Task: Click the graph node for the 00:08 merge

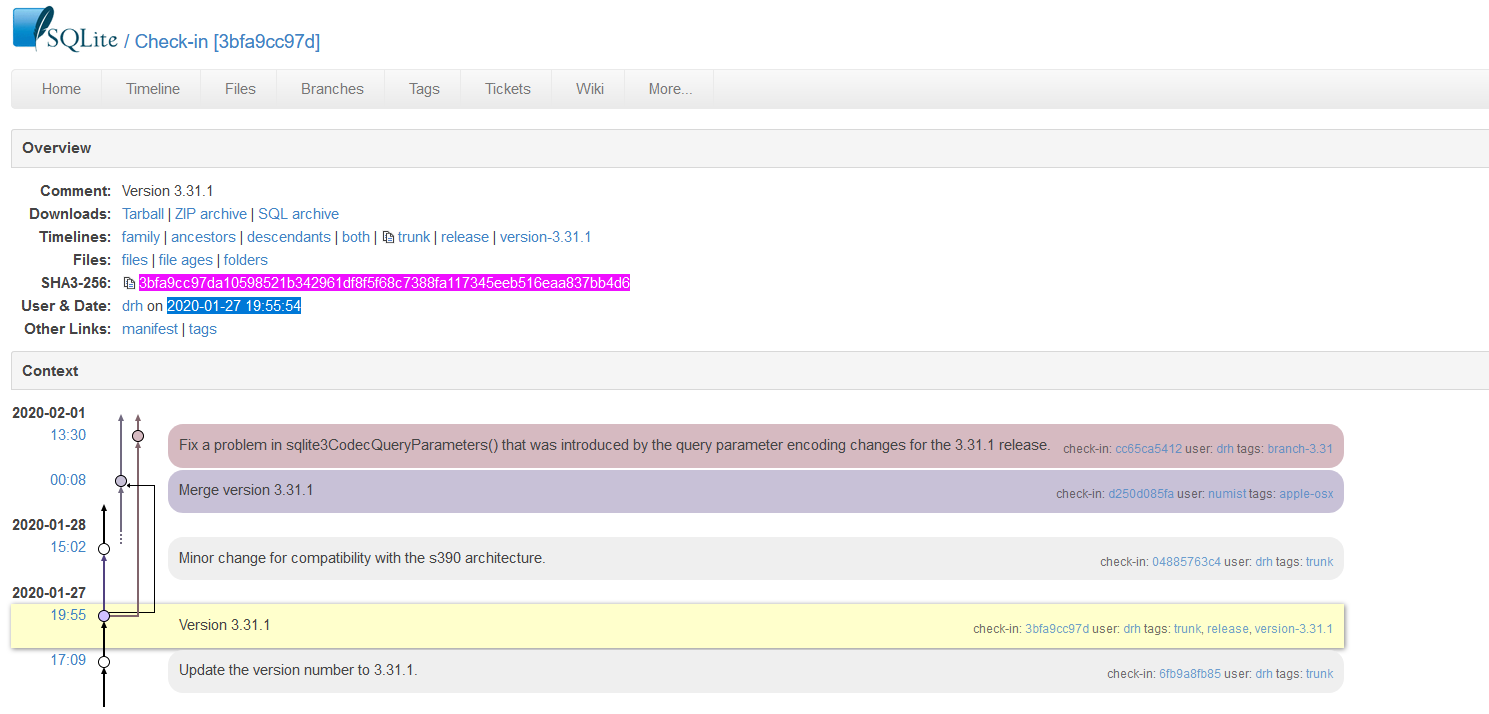Action: [121, 481]
